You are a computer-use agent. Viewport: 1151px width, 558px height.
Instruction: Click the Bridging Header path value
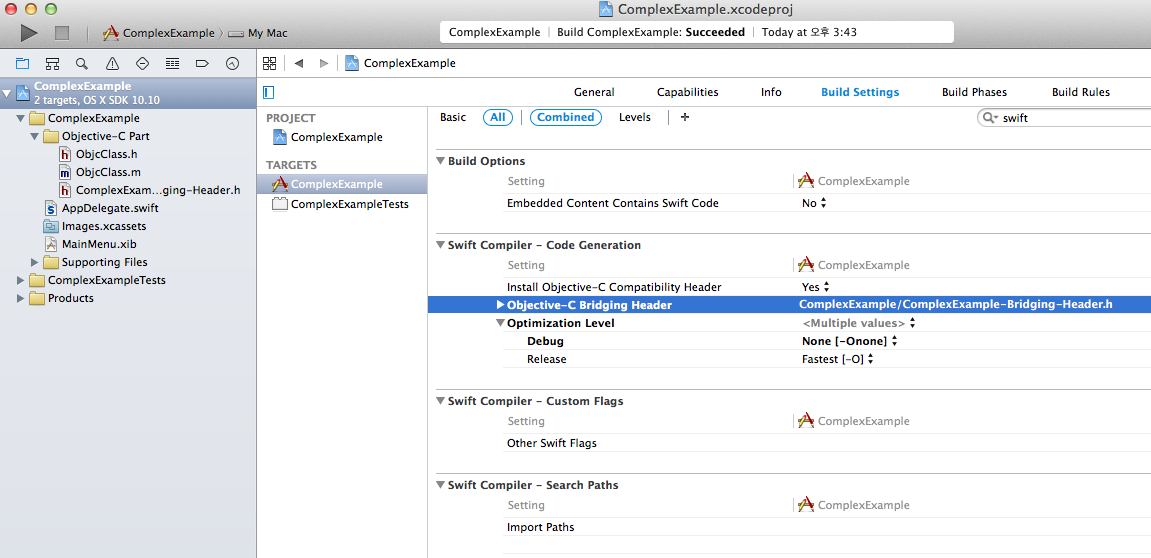tap(956, 305)
